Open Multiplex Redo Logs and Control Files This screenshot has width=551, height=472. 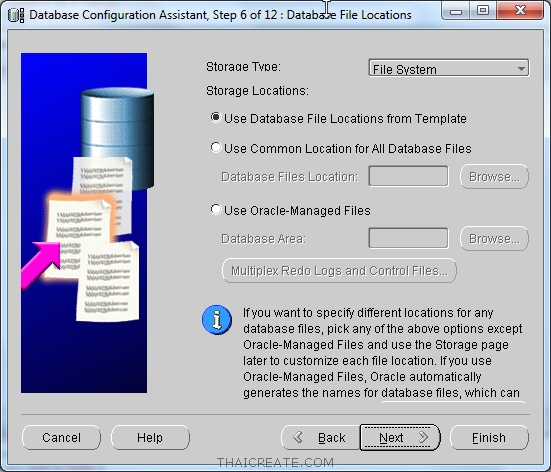pyautogui.click(x=339, y=271)
